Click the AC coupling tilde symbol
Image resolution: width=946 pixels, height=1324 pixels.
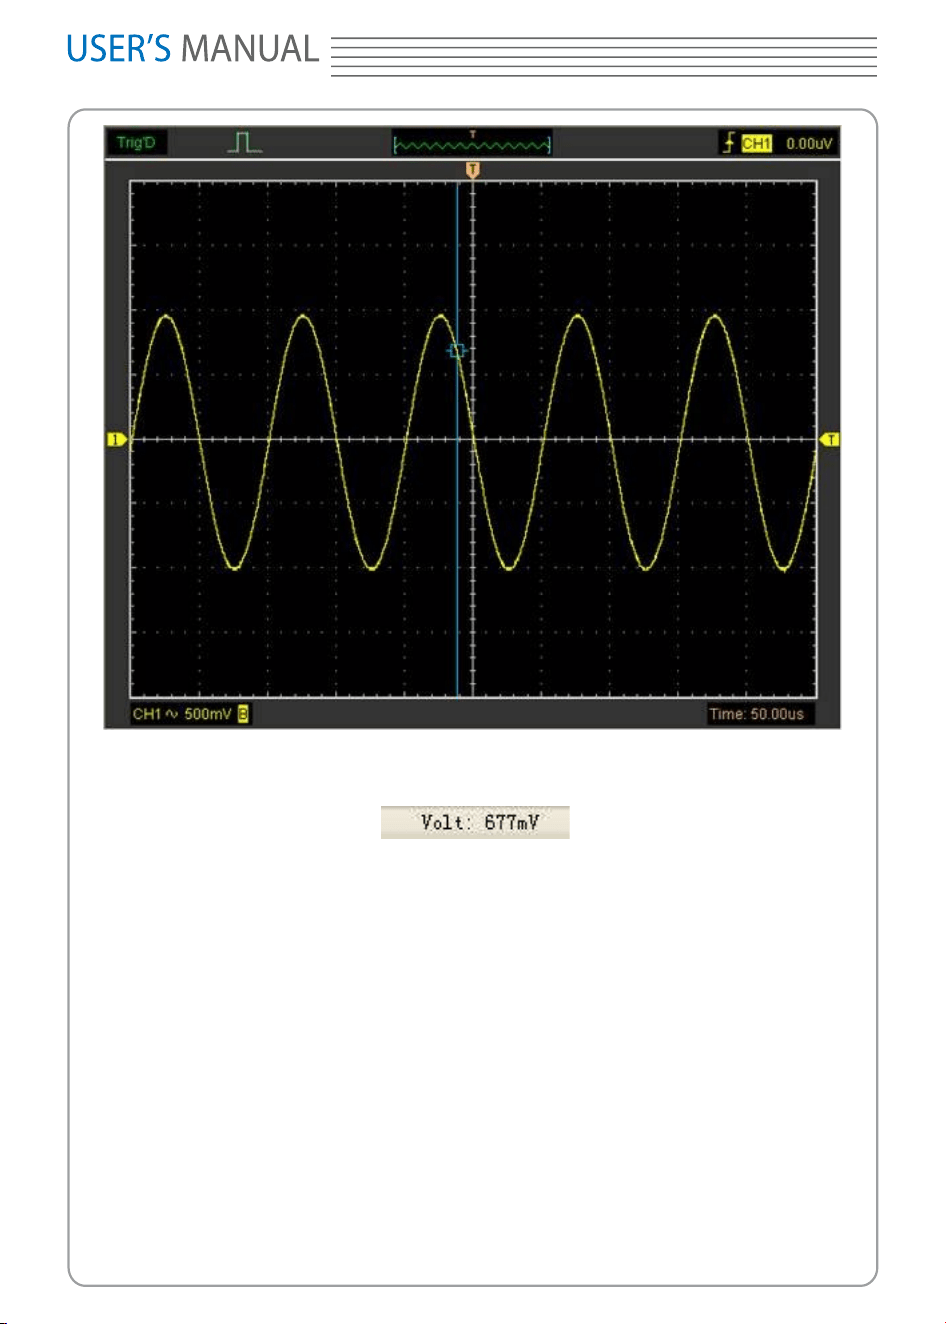tap(171, 714)
